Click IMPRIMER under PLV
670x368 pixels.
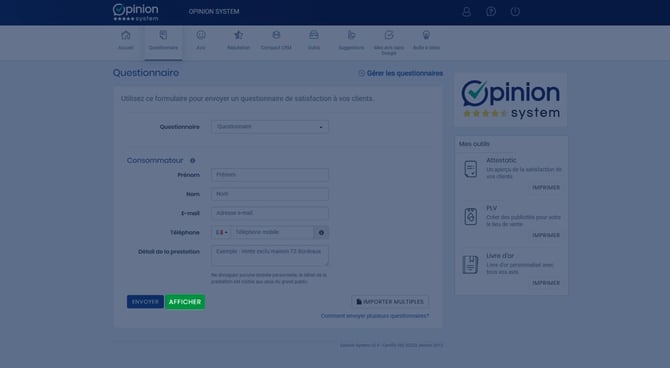[546, 236]
